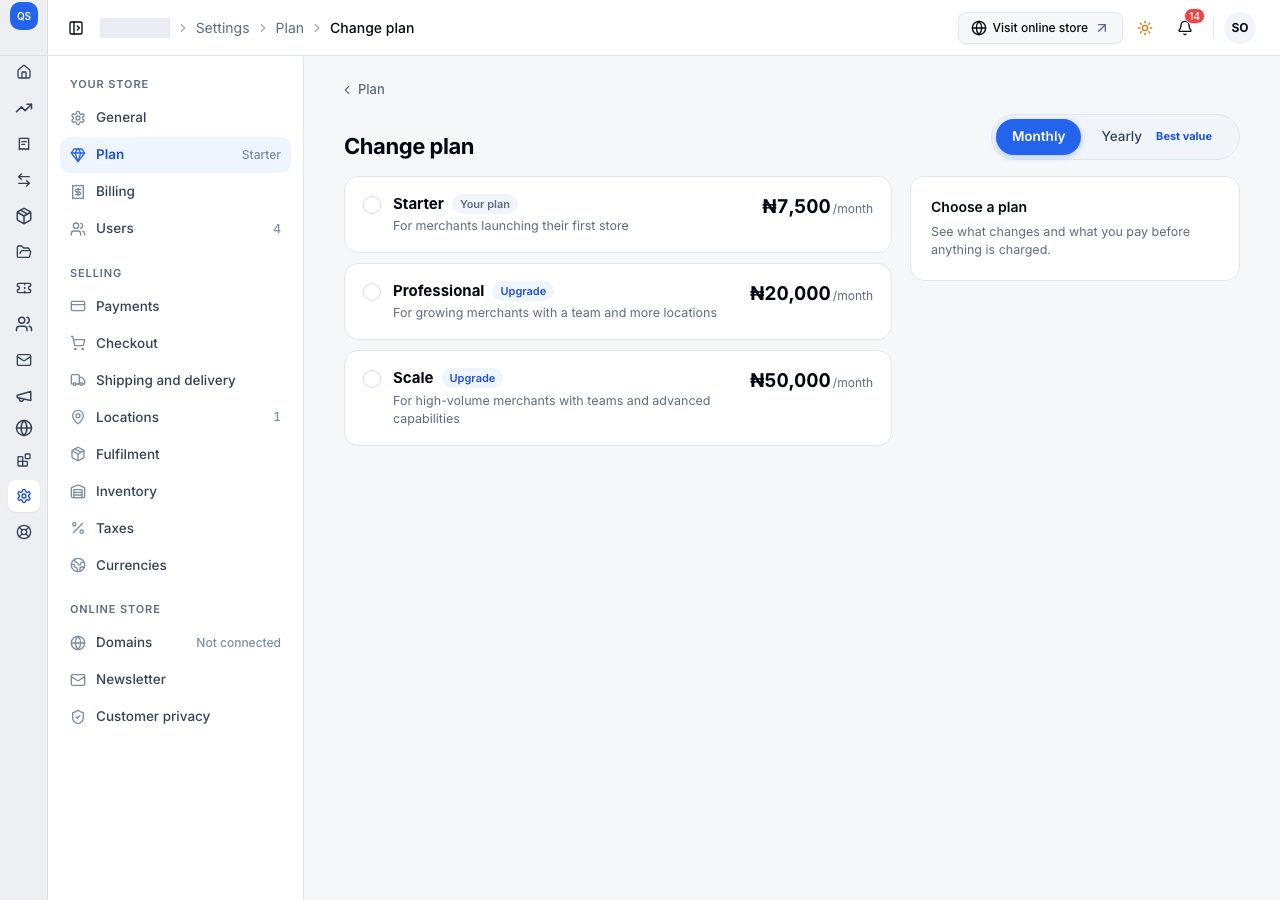Open the discounts ticket icon in rail
1280x900 pixels.
(x=24, y=288)
